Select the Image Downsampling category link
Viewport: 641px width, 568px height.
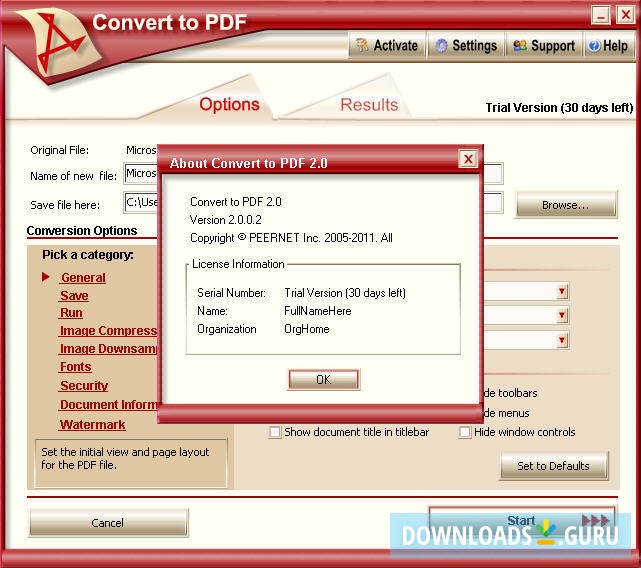(x=108, y=348)
